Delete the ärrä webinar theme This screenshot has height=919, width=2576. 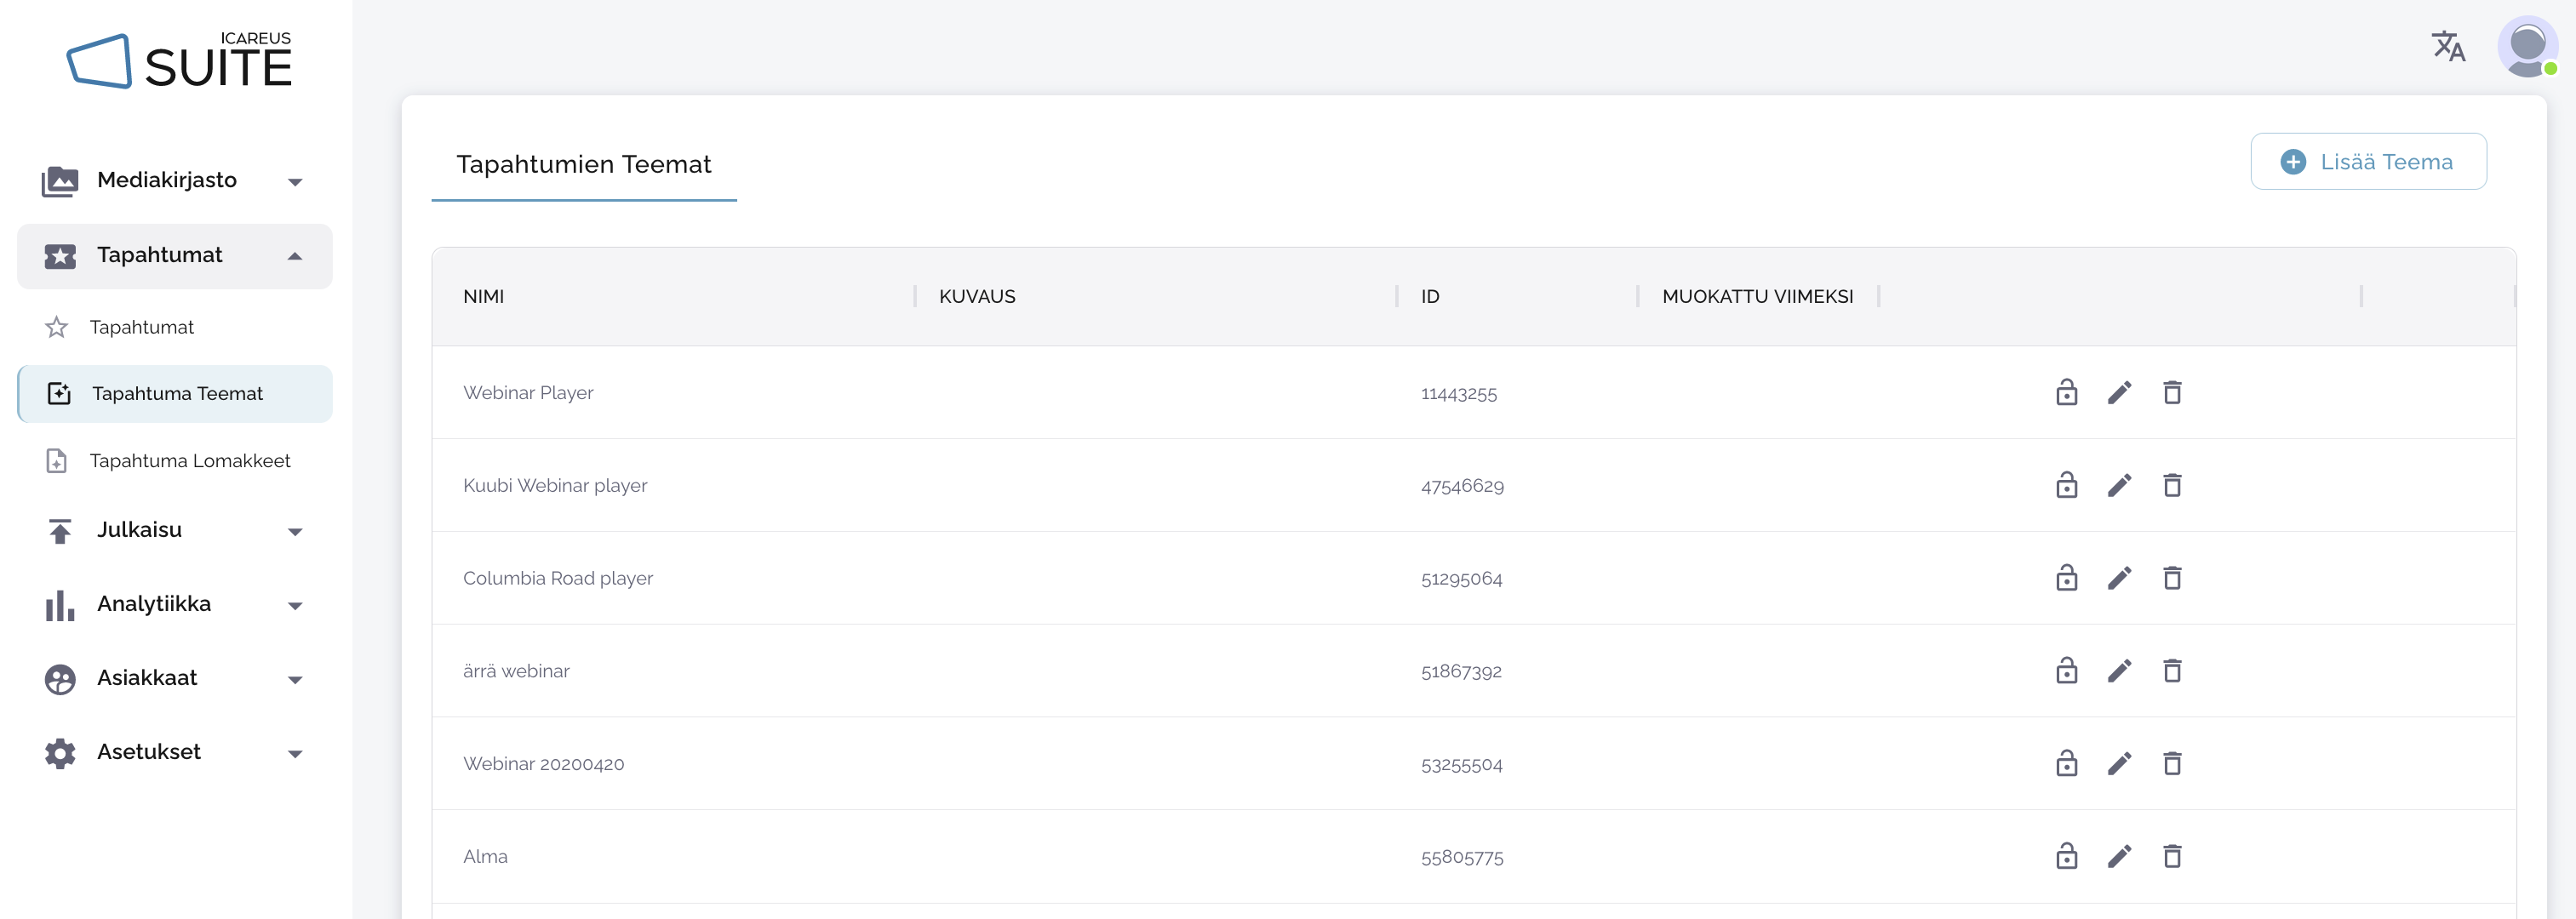[x=2172, y=671]
